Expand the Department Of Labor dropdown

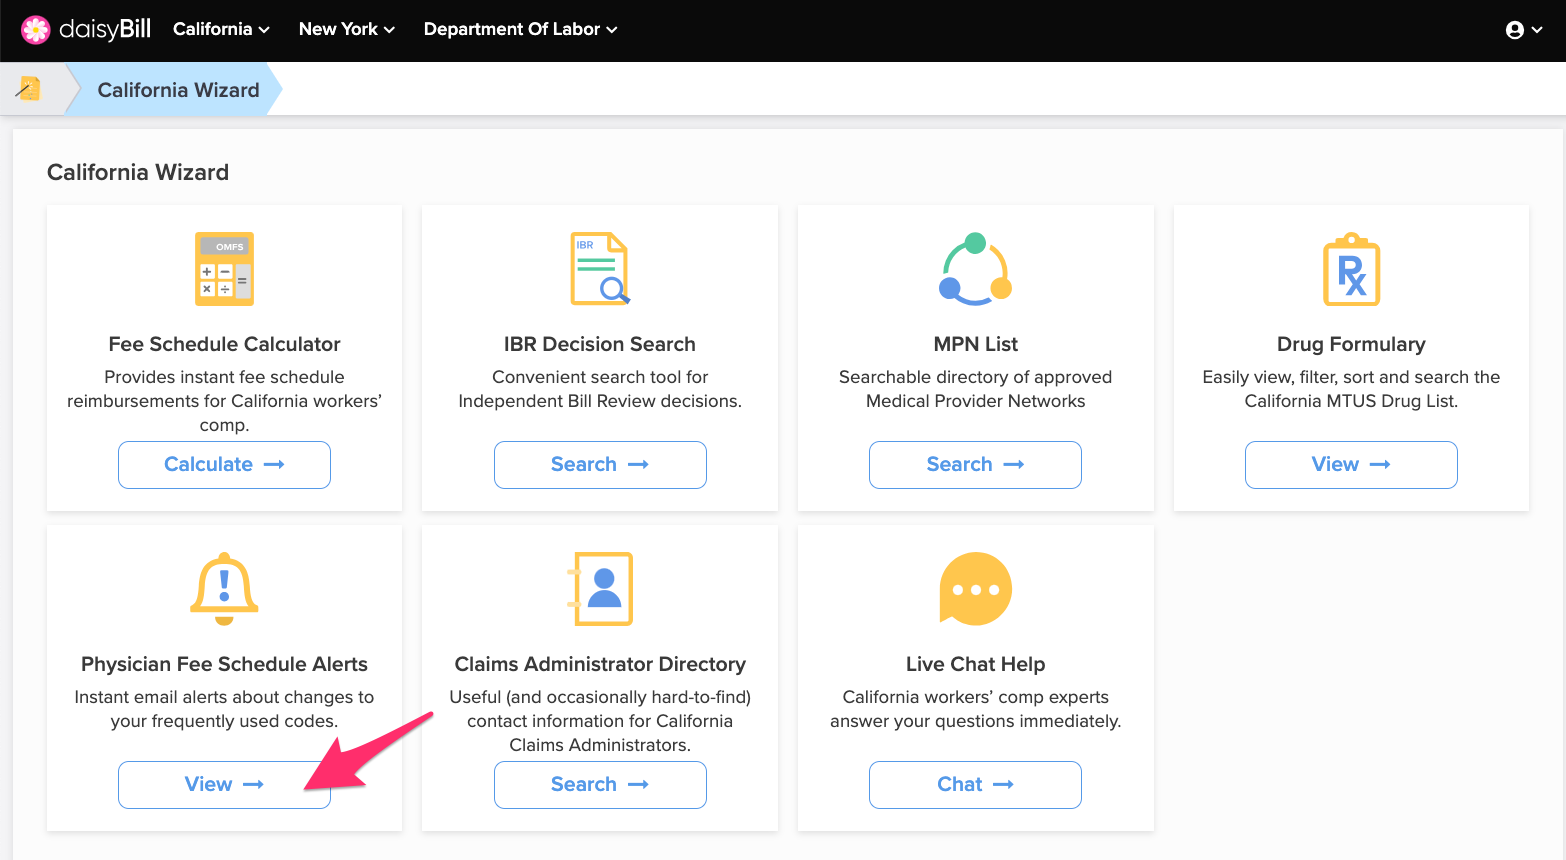520,29
